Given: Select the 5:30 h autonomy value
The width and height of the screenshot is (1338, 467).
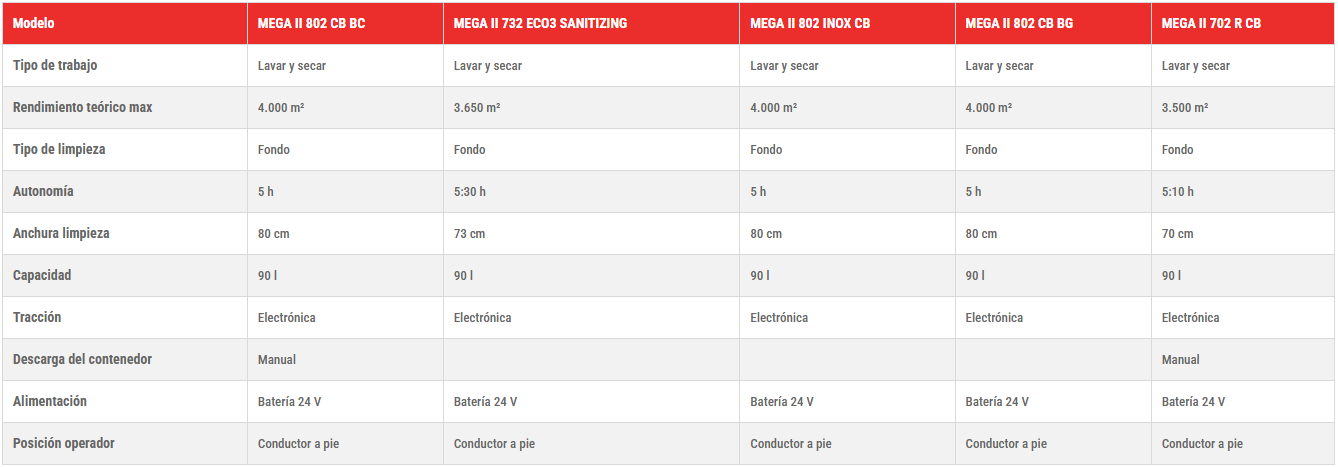Looking at the screenshot, I should [x=470, y=191].
